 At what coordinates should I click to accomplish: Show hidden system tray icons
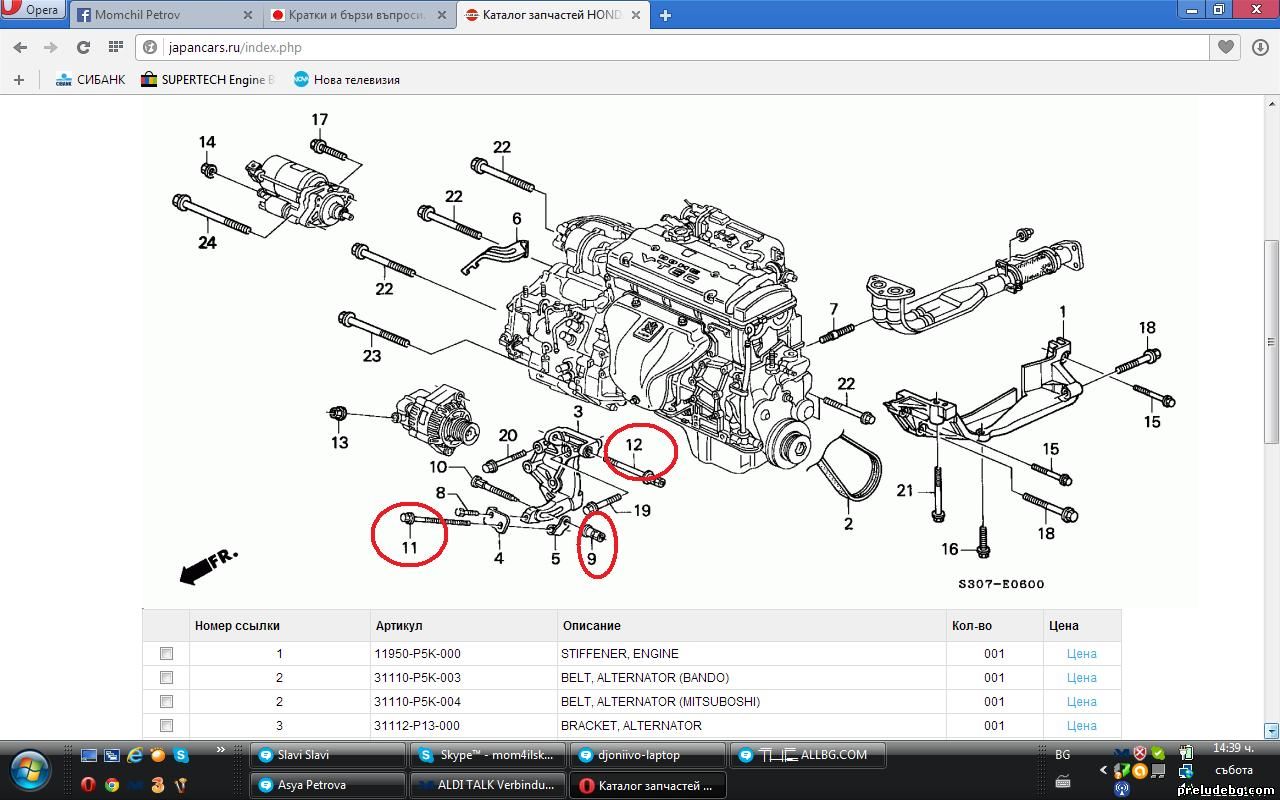(x=1103, y=770)
